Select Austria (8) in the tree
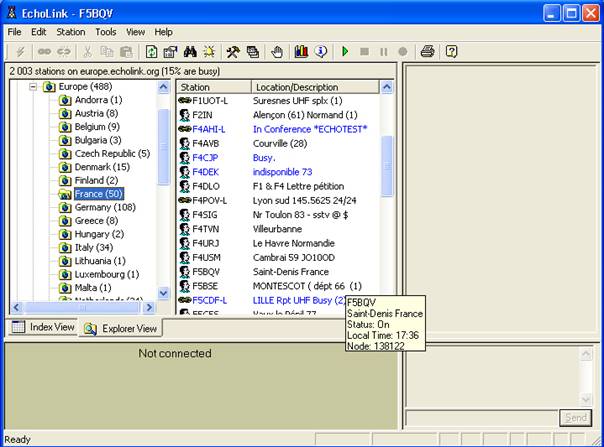This screenshot has height=447, width=604. [x=96, y=113]
